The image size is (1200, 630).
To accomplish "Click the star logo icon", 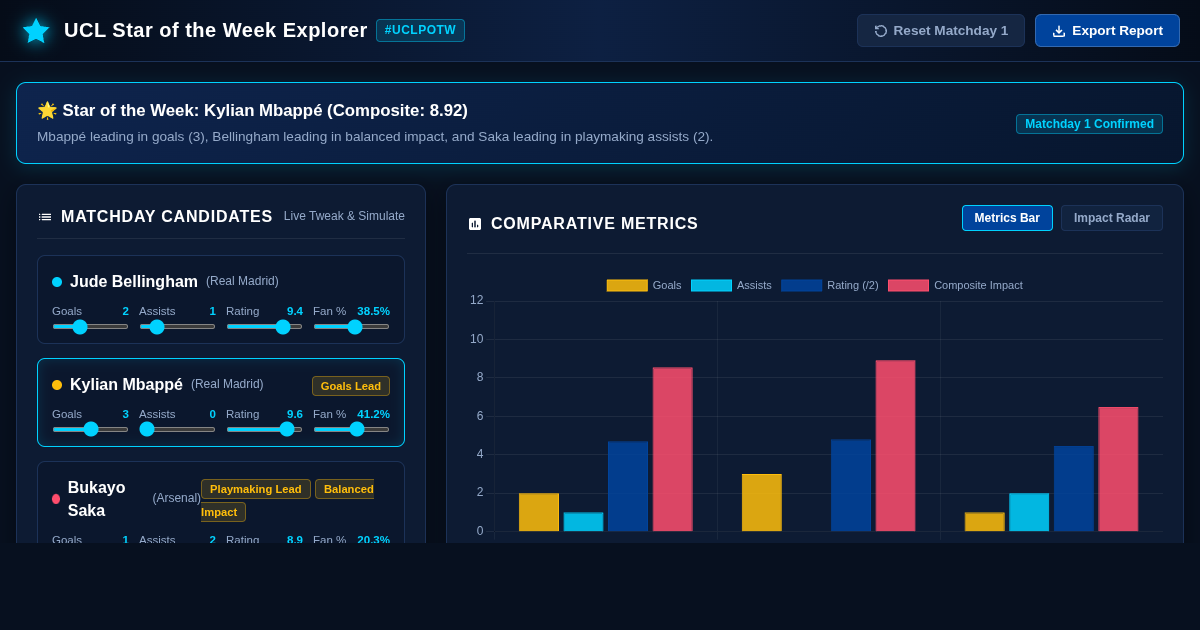I will (36, 31).
